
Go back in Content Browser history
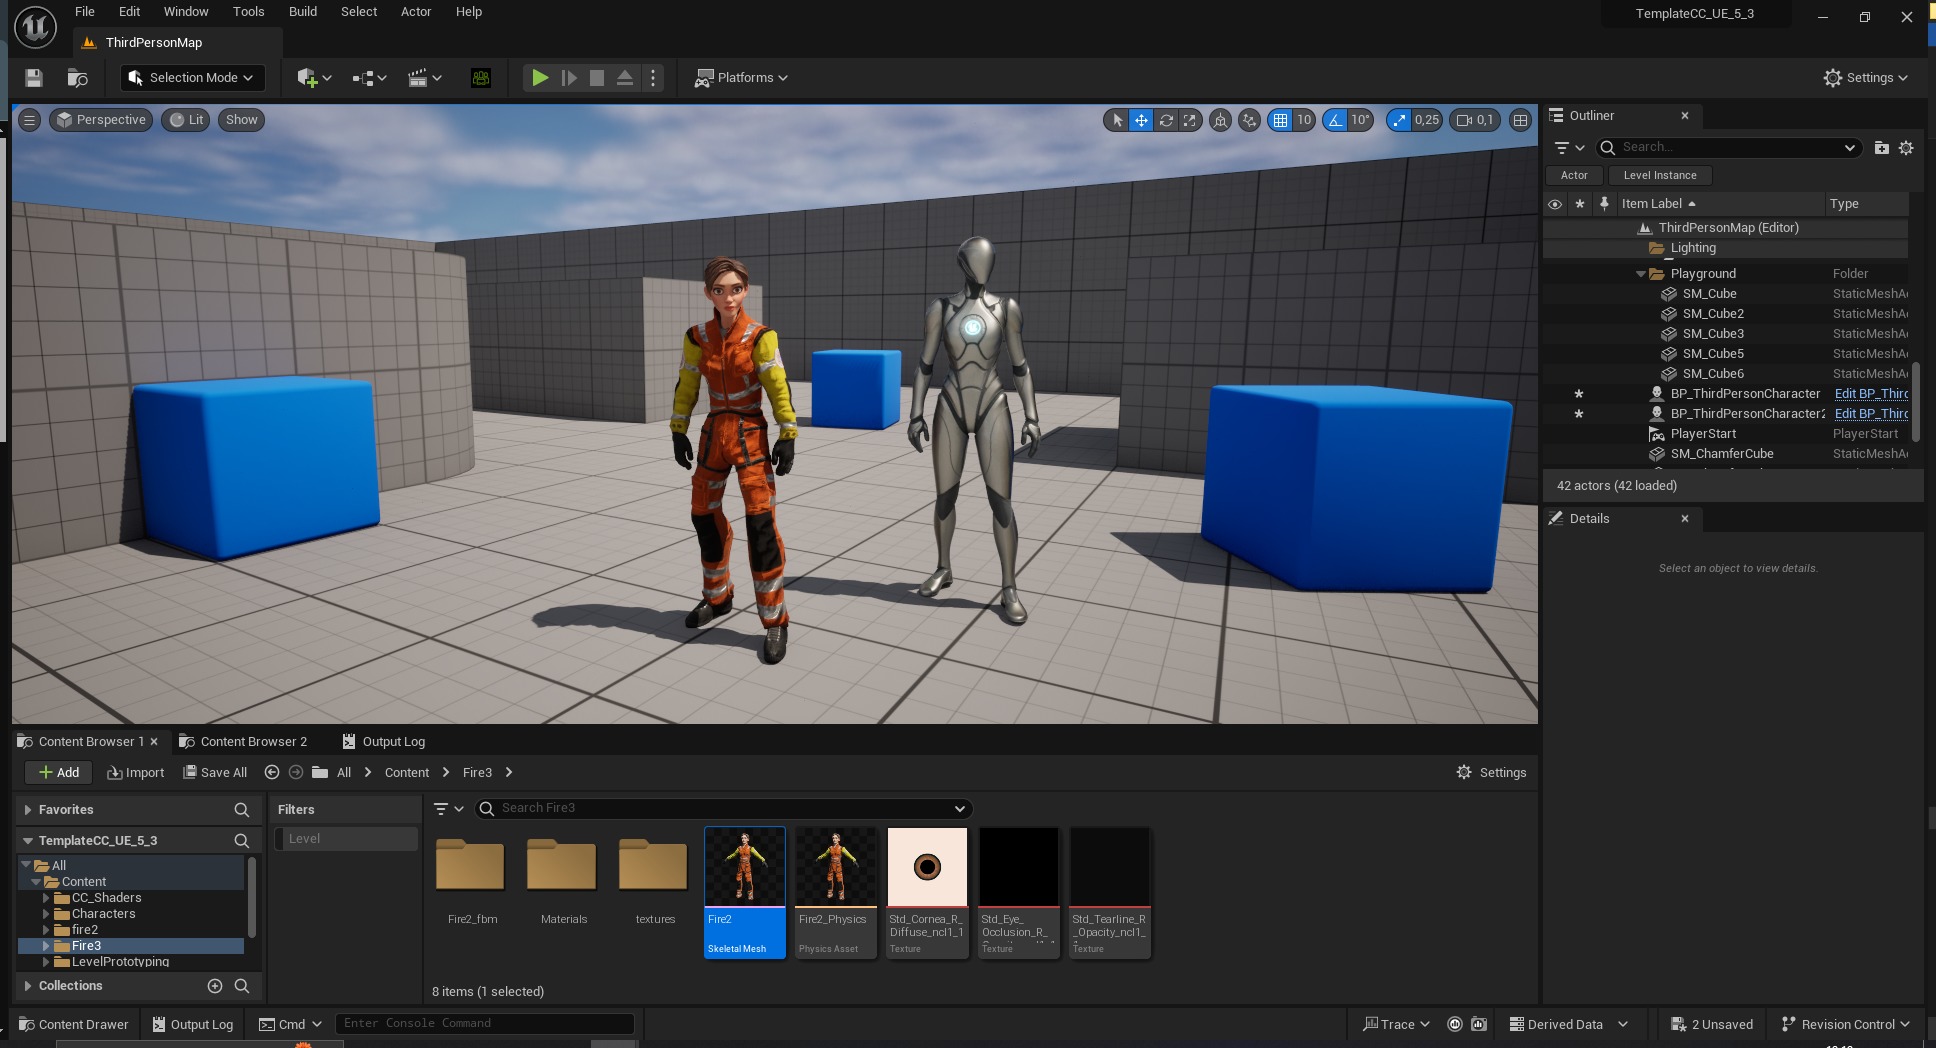(x=272, y=772)
